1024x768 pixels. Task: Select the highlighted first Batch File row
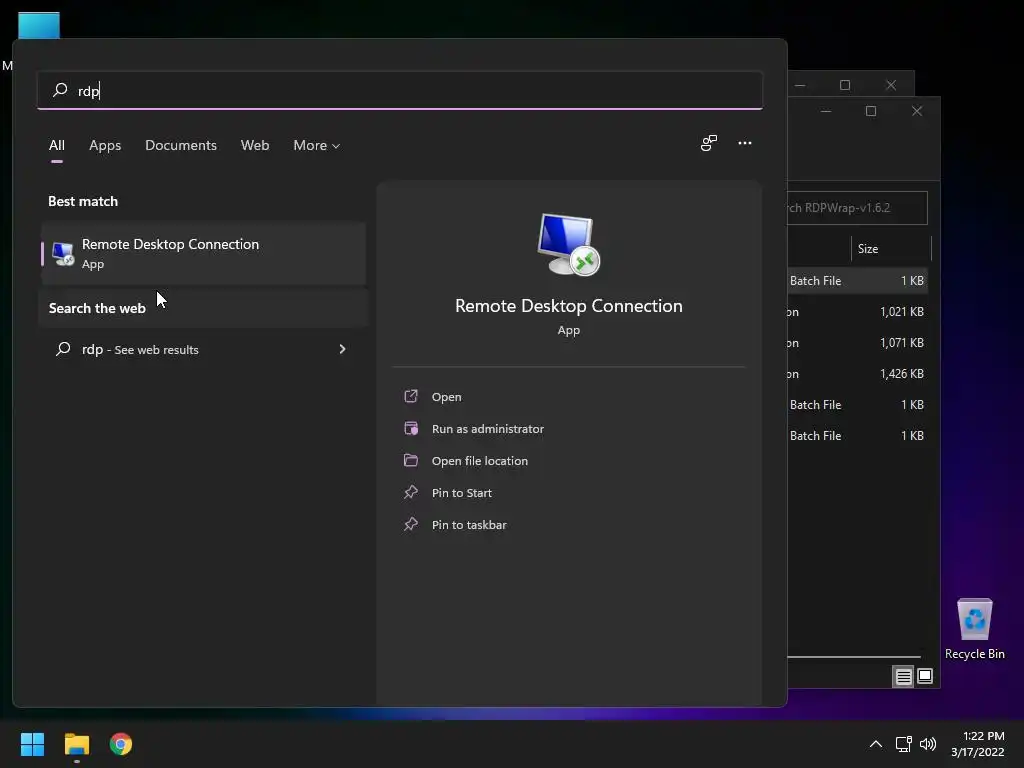858,281
